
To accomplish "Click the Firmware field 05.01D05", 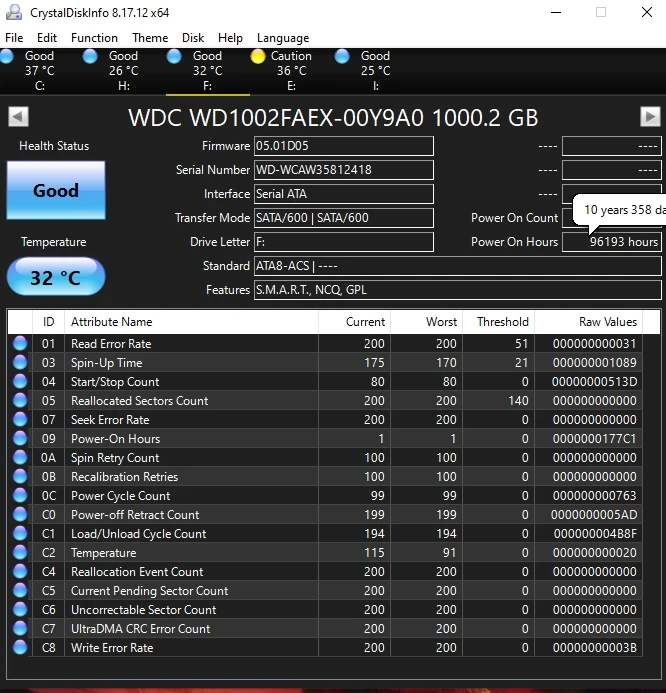I will (x=344, y=146).
